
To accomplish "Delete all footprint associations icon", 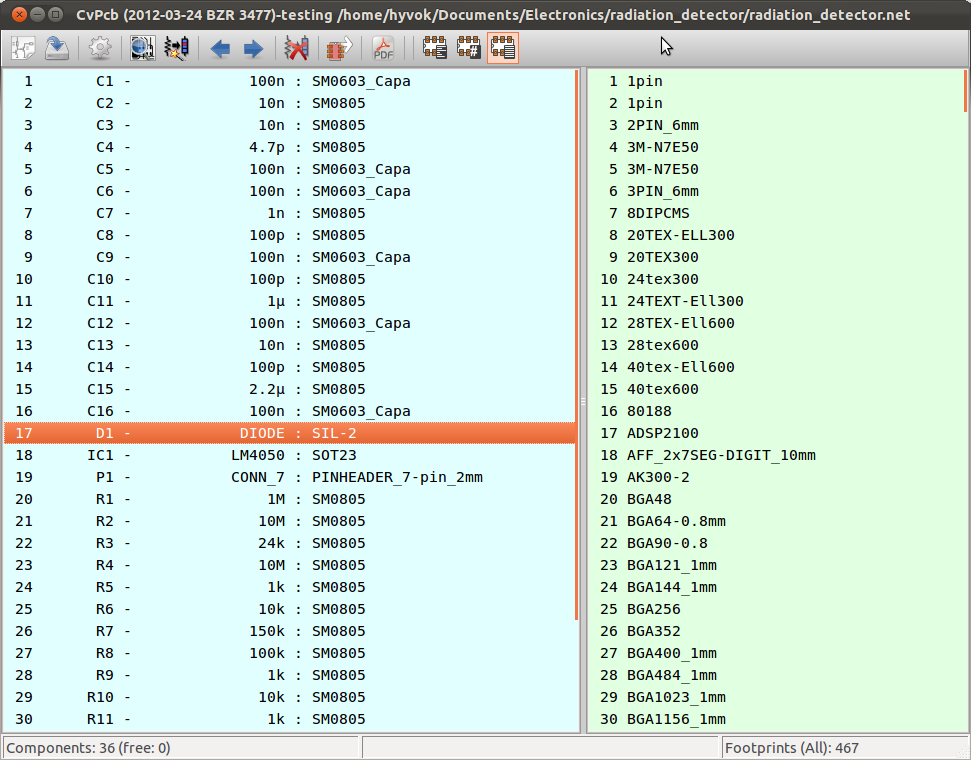I will [x=296, y=48].
